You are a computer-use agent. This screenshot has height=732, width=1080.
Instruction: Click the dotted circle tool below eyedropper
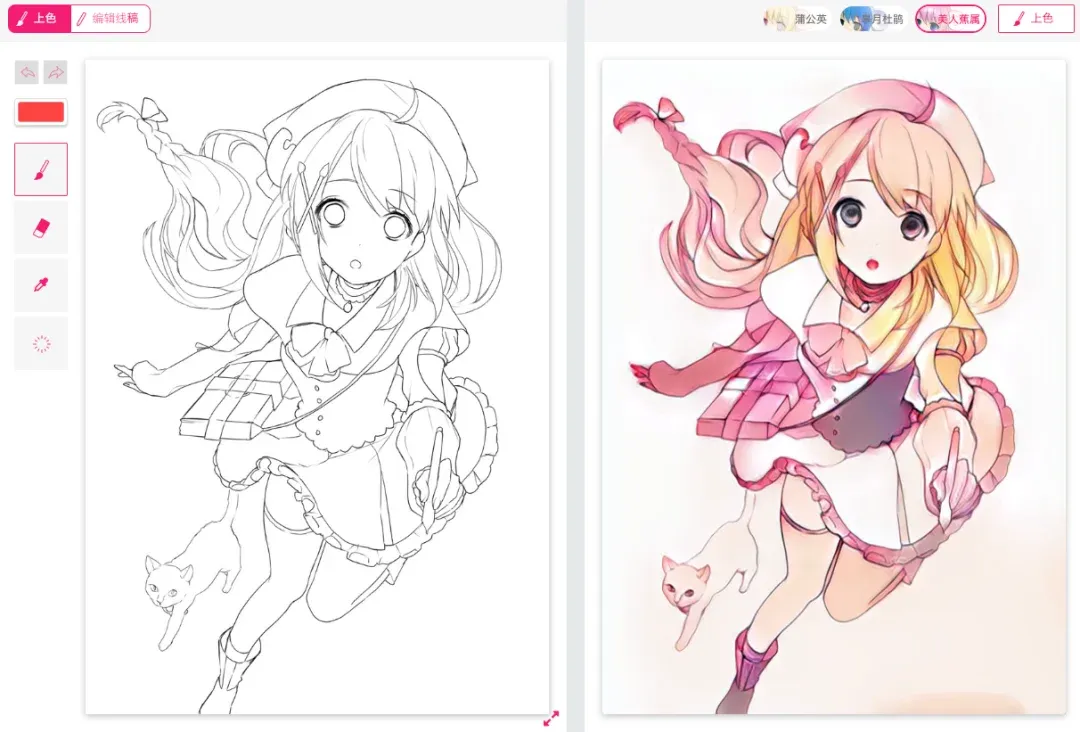tap(41, 344)
